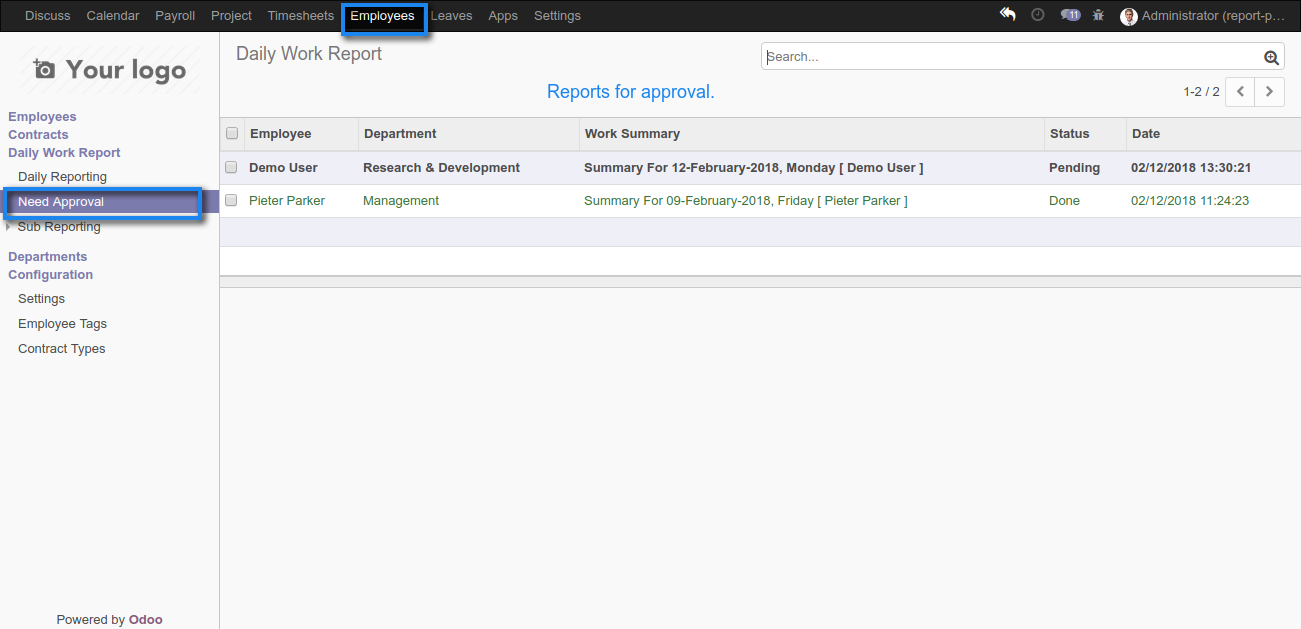
Task: Click the camera icon in Your logo
Action: click(44, 69)
